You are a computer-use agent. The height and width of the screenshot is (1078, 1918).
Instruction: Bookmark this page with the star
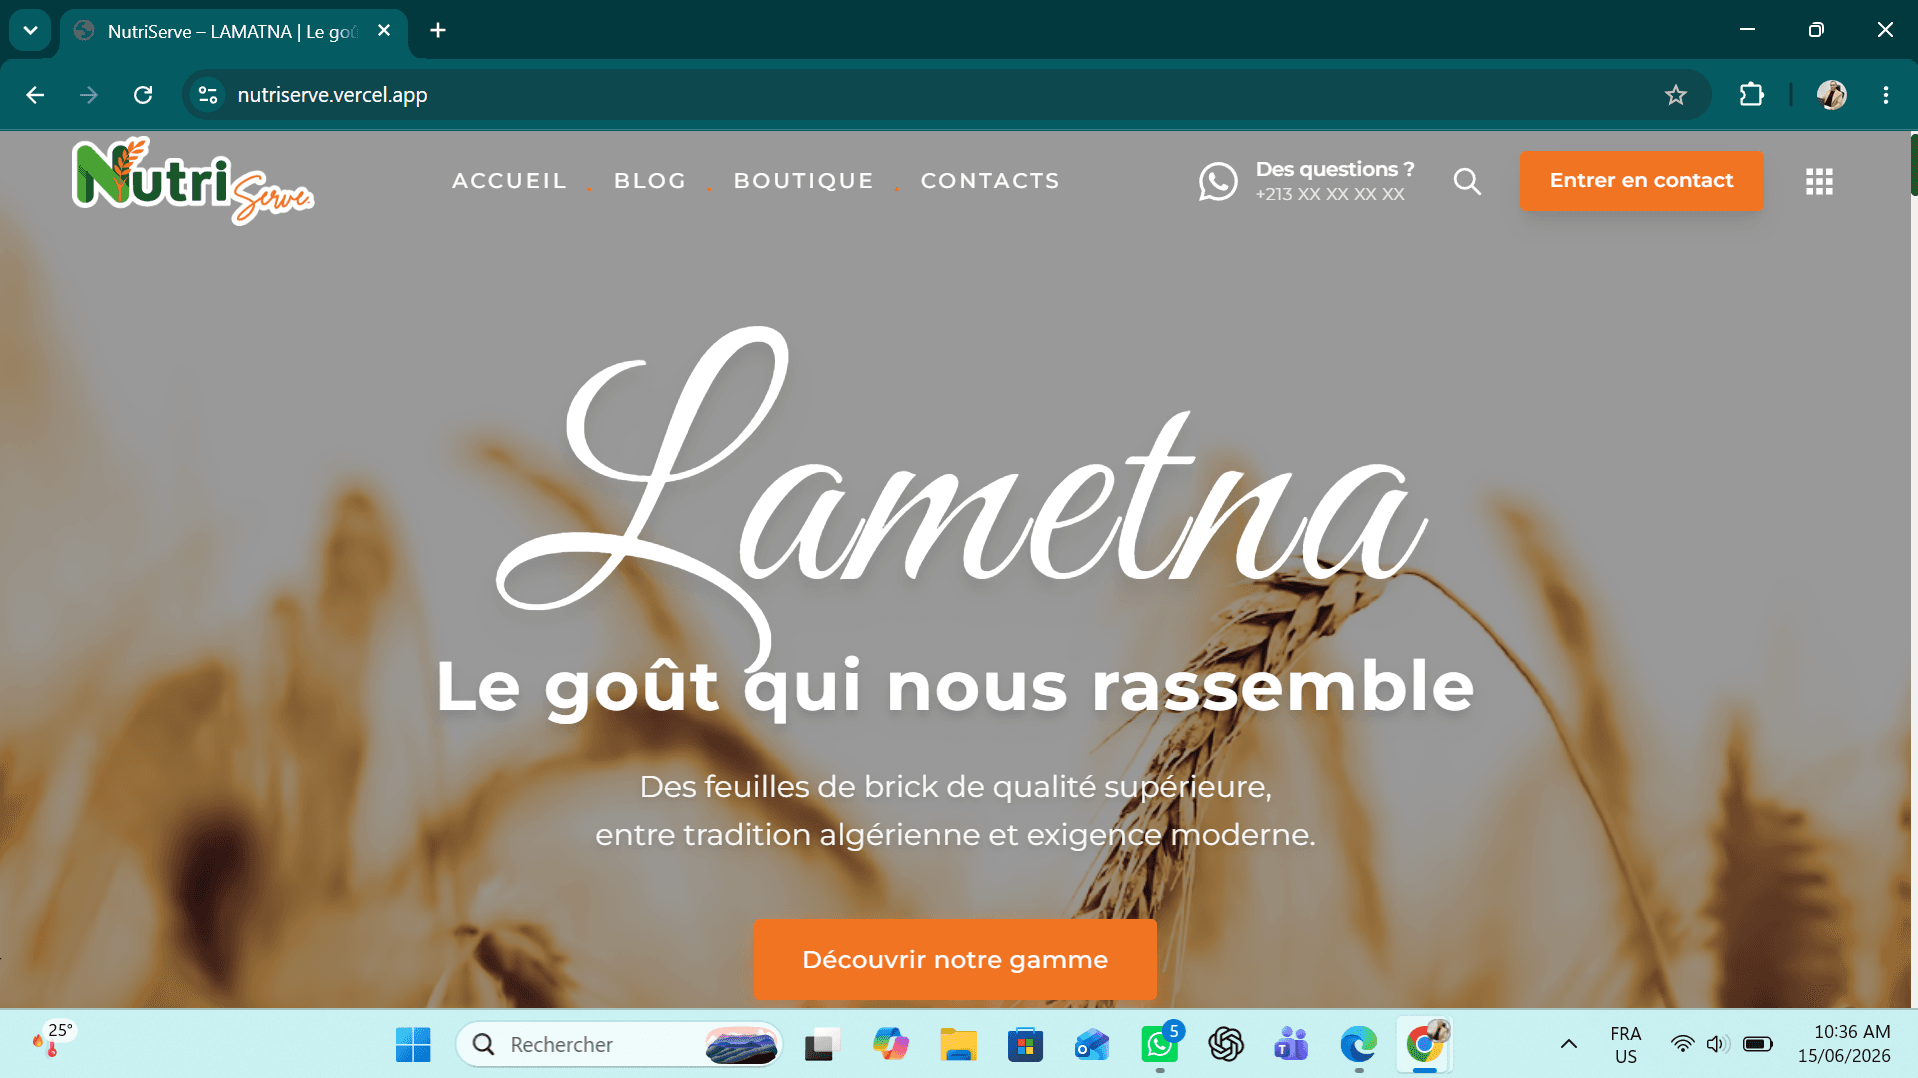tap(1676, 95)
